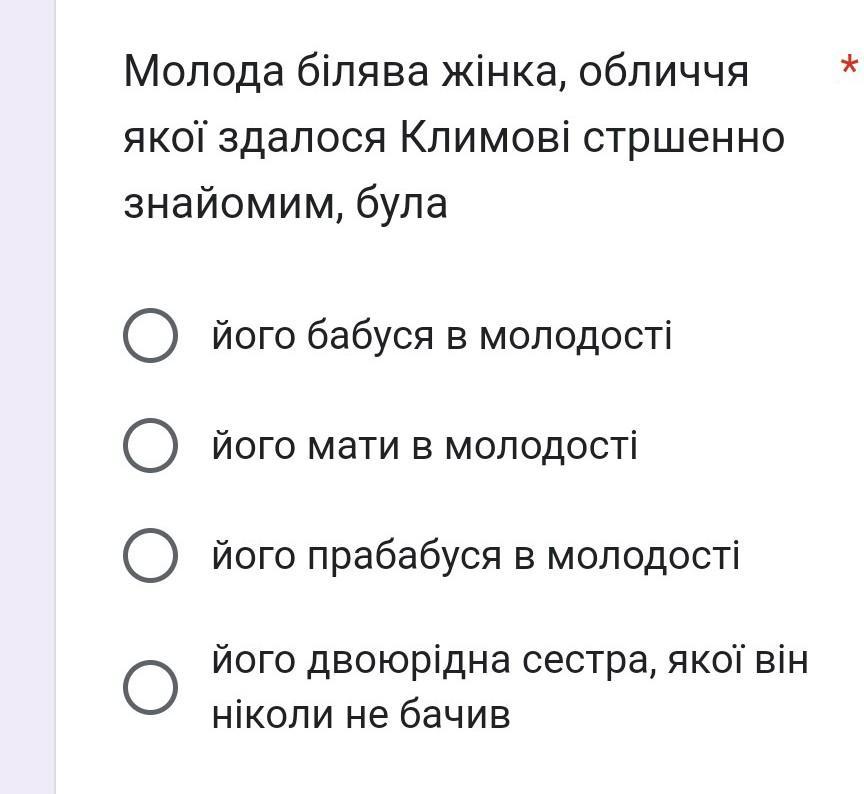The width and height of the screenshot is (864, 794).
Task: Click the label line "його двоюрідна сестра, якої він"
Action: [510, 661]
